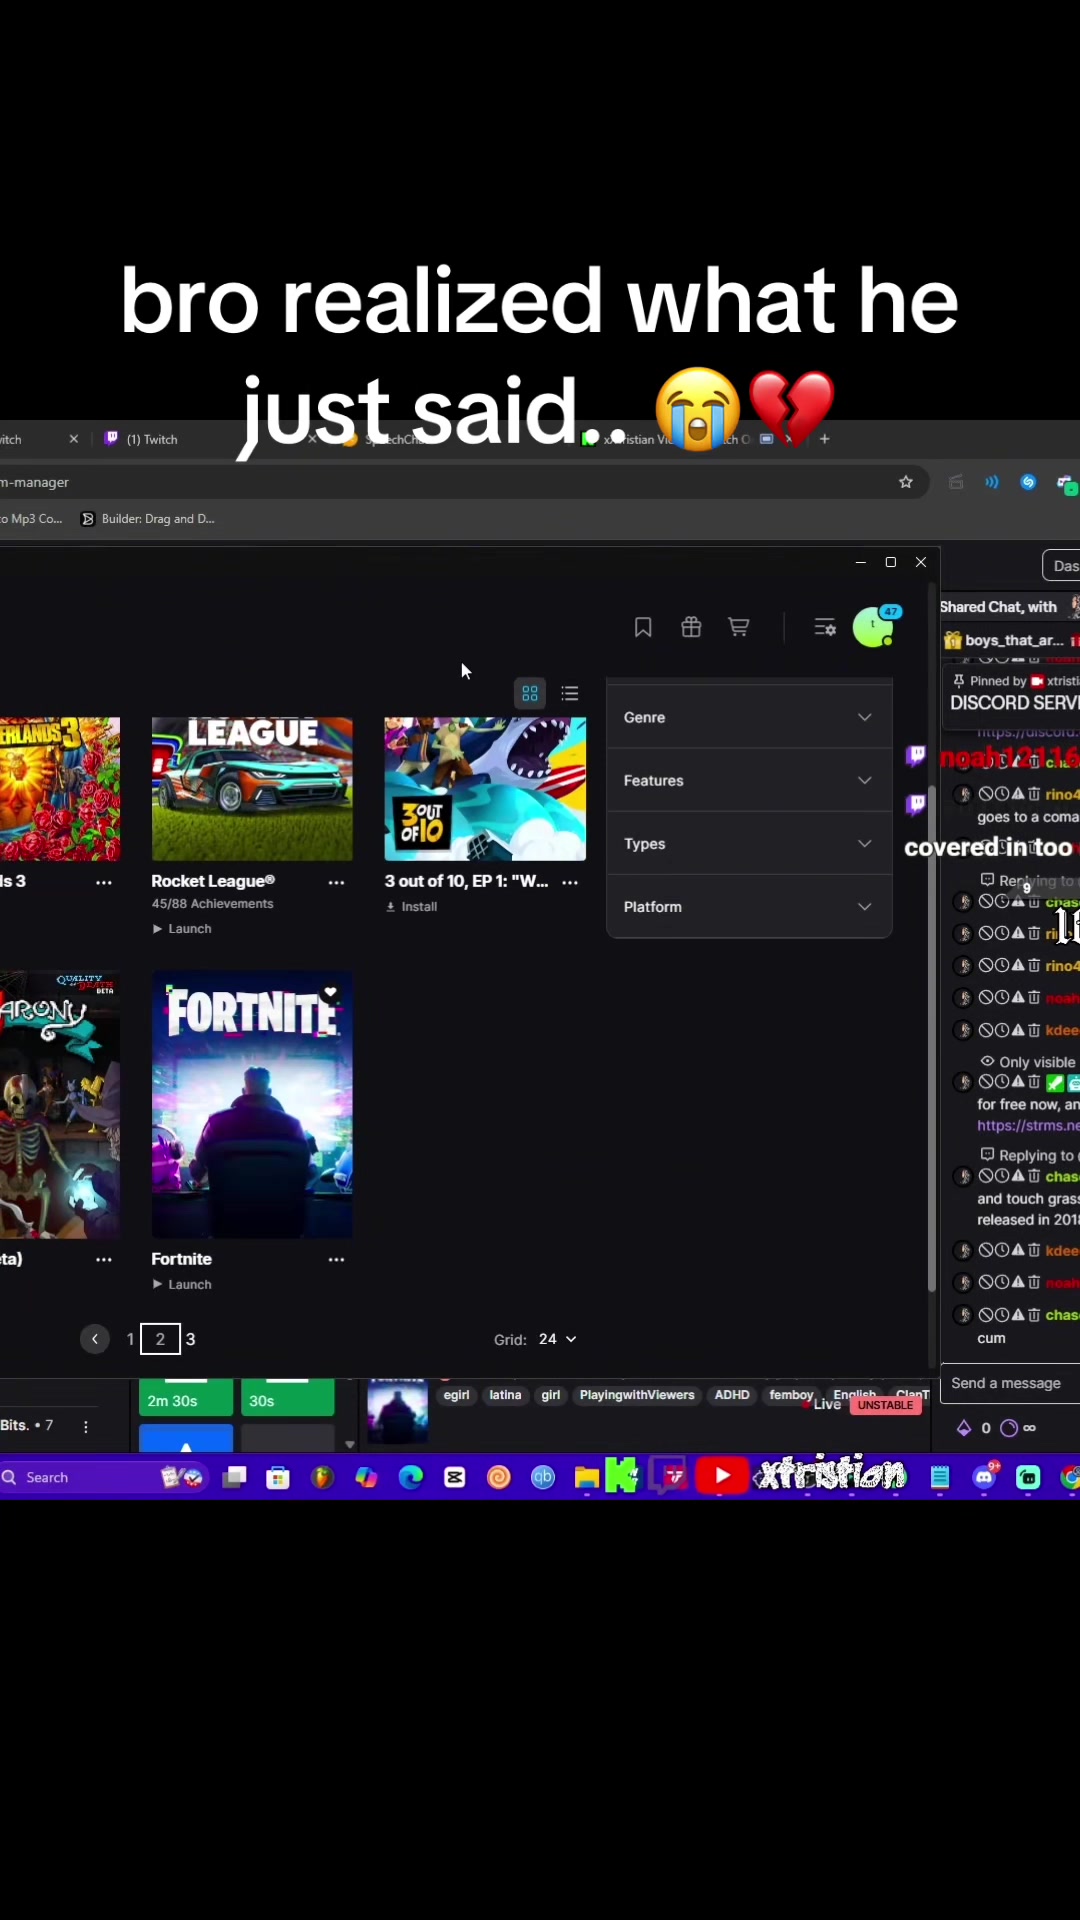The image size is (1080, 1920).
Task: Click the channel points icon below chat
Action: pyautogui.click(x=1009, y=1428)
